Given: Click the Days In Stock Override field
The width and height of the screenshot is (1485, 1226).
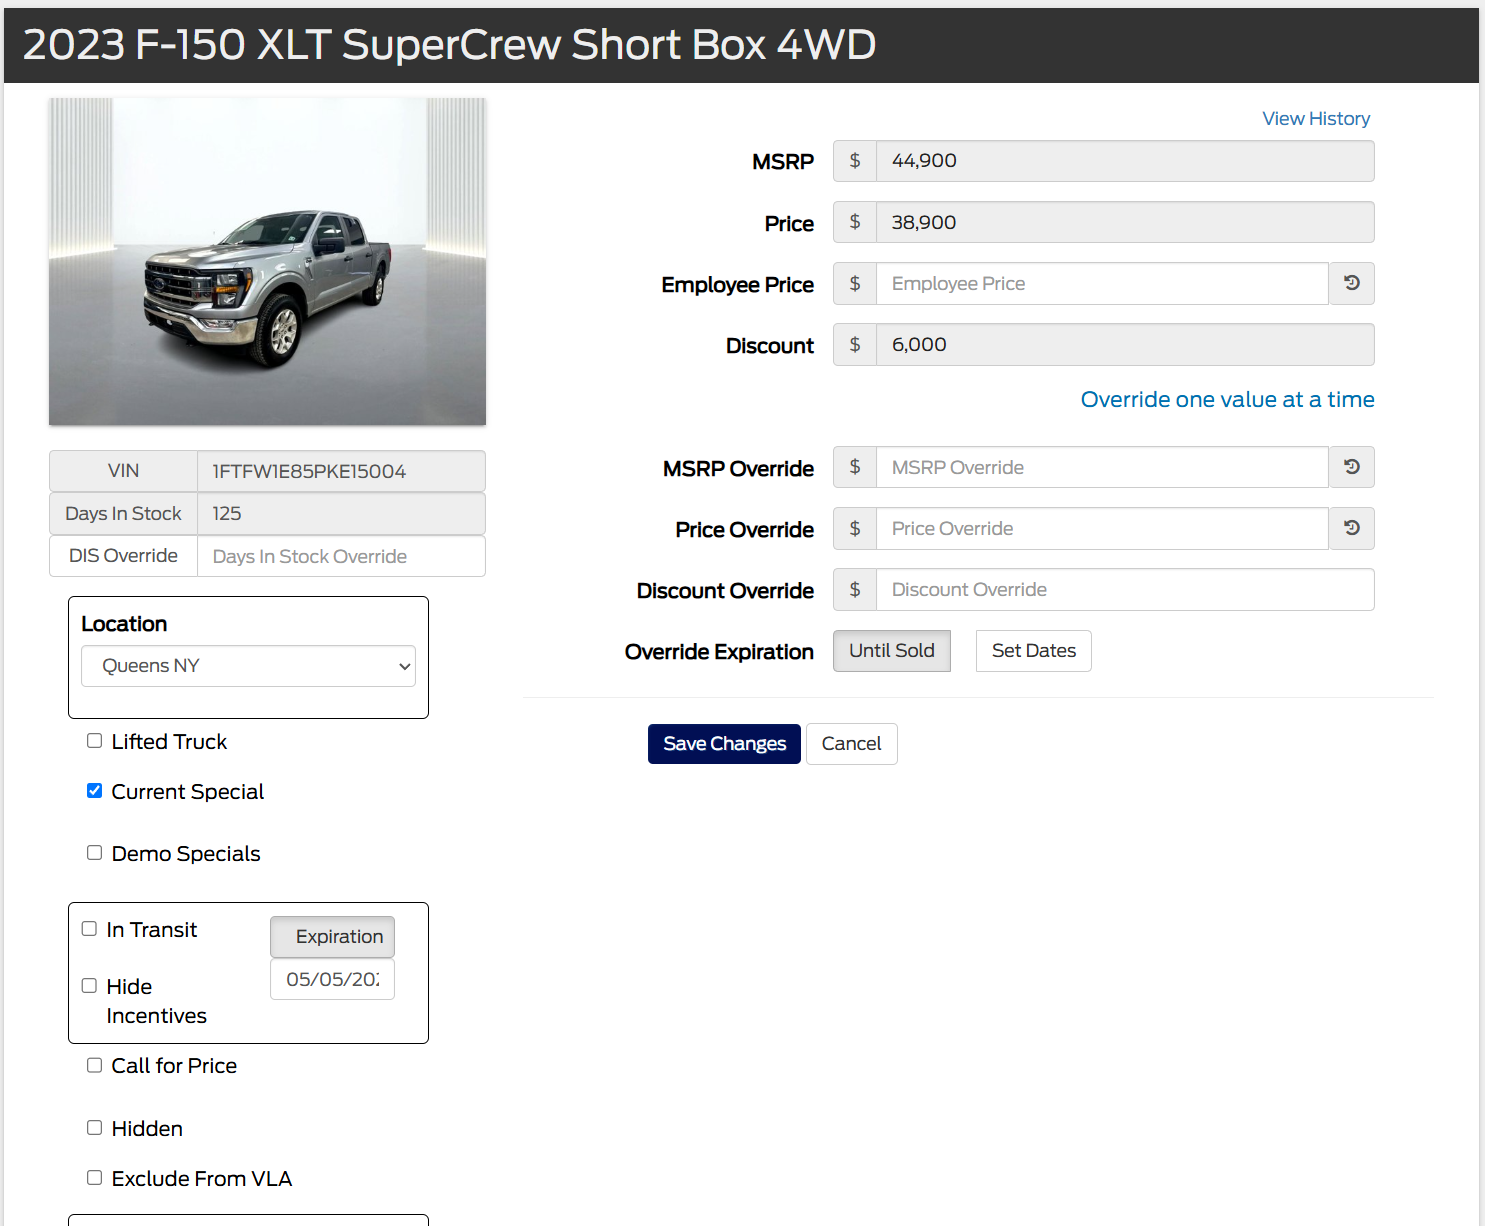Looking at the screenshot, I should click(341, 556).
